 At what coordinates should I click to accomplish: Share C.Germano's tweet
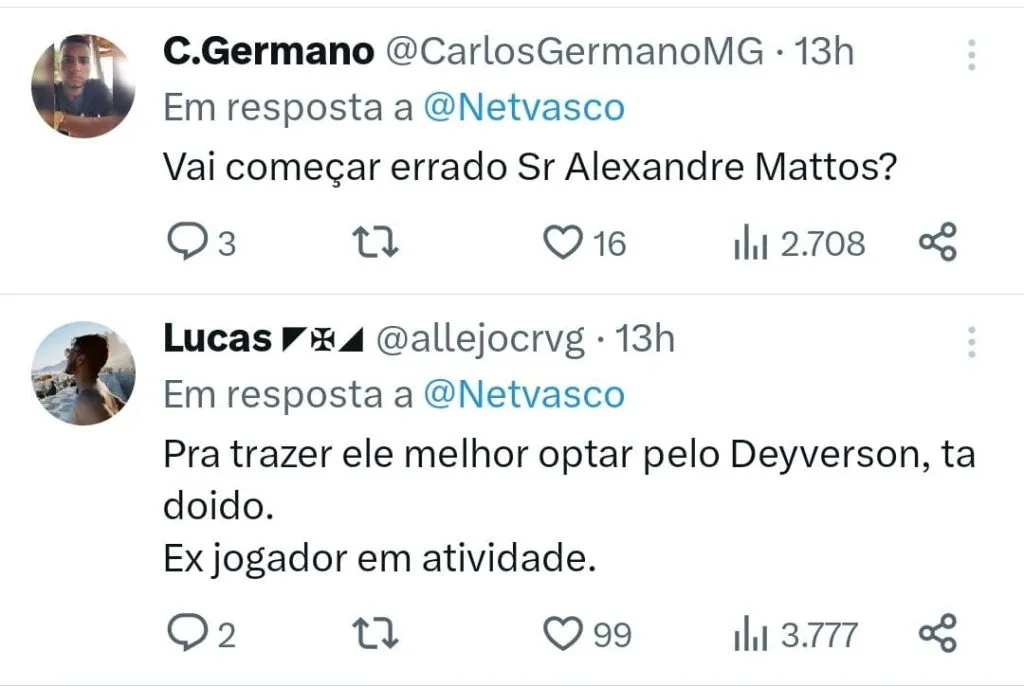click(937, 243)
